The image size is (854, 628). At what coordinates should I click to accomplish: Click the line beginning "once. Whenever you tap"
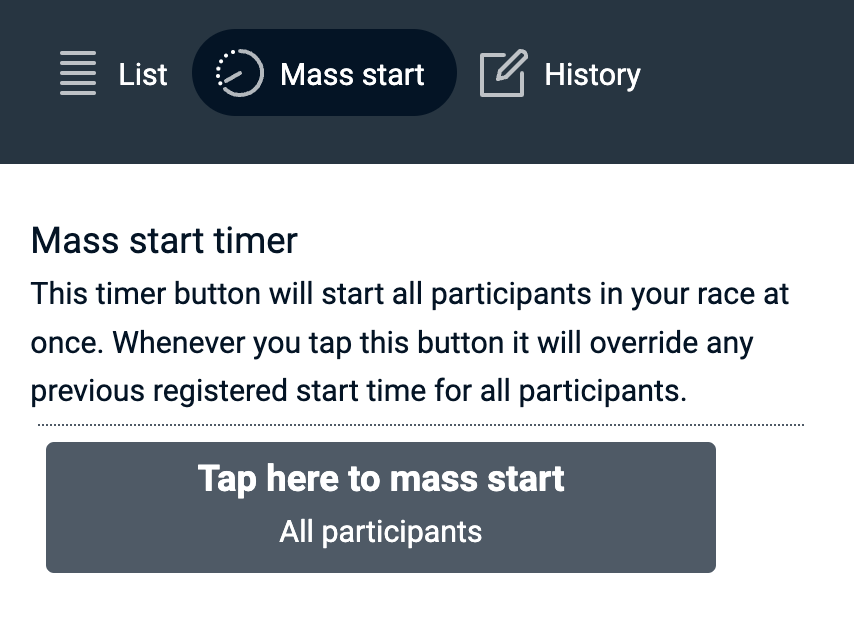[392, 343]
